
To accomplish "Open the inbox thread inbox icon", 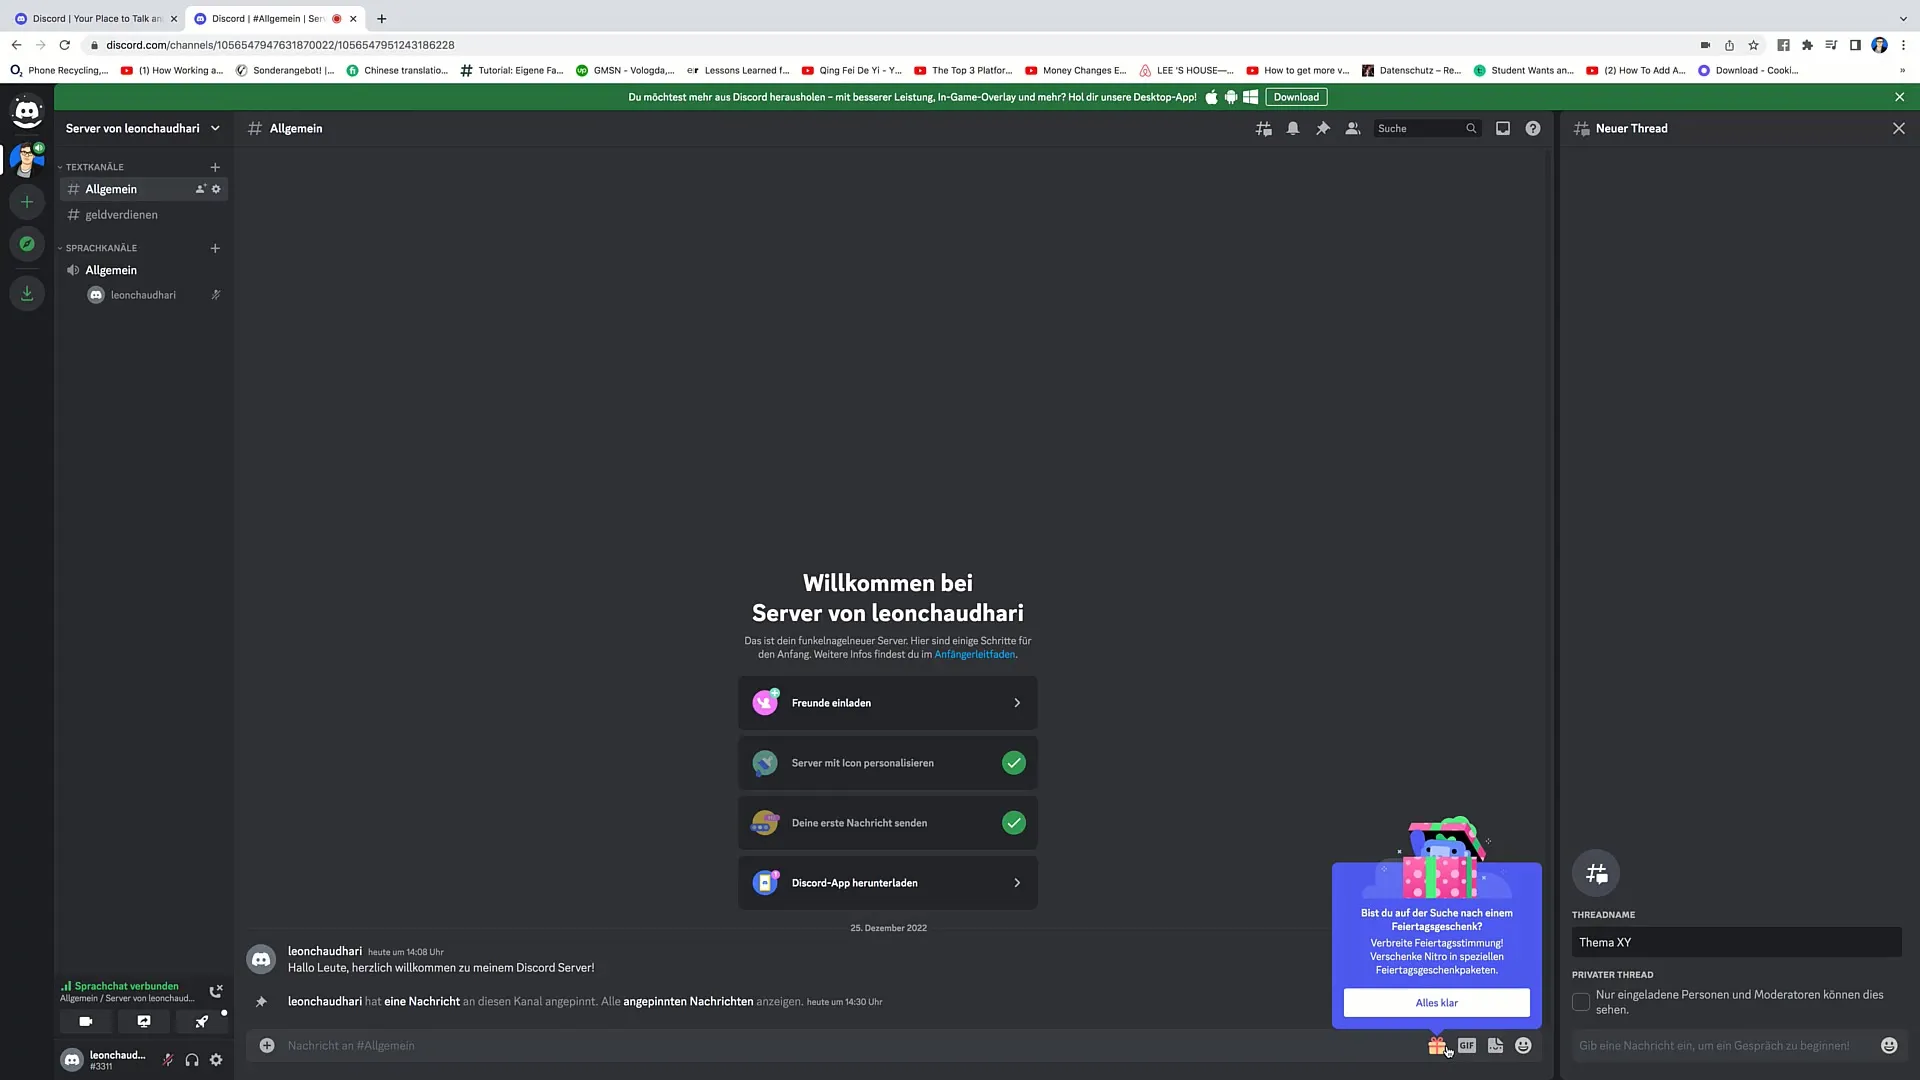I will (x=1502, y=128).
